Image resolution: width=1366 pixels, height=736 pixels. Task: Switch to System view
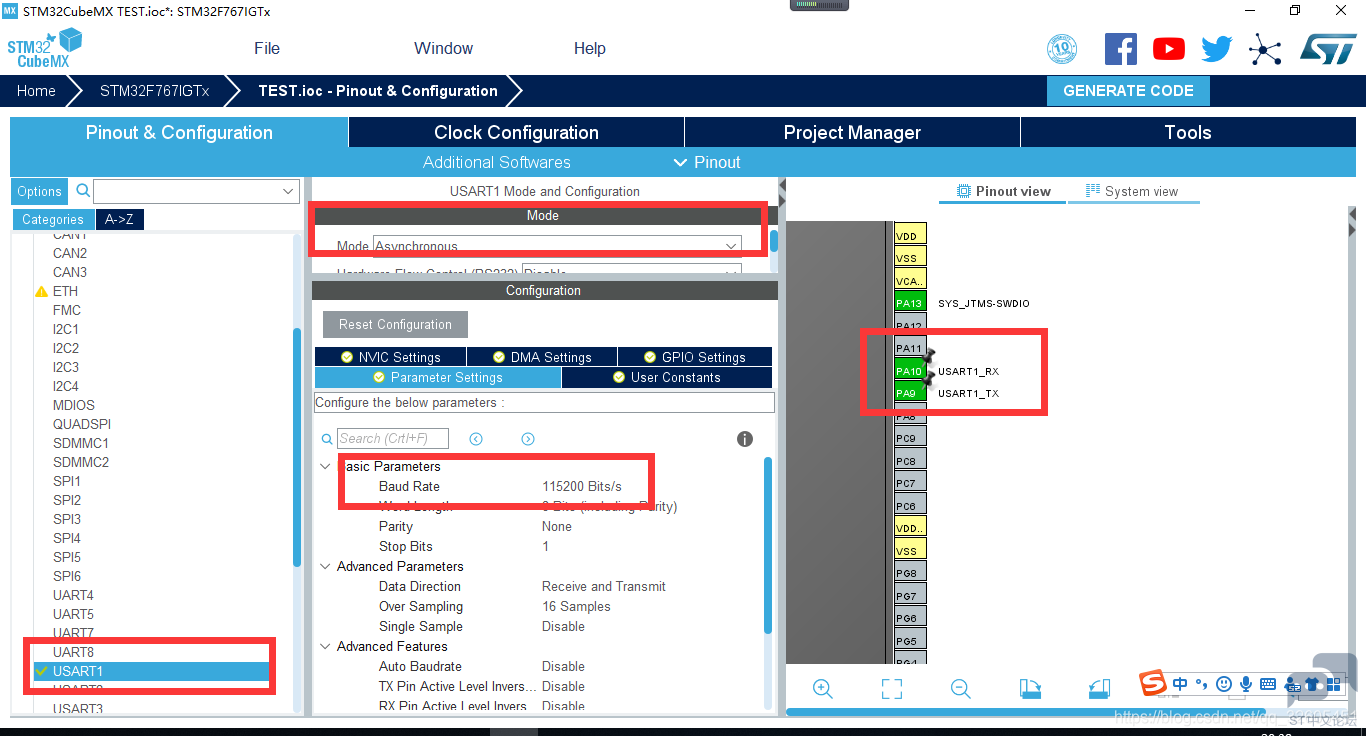click(1133, 191)
